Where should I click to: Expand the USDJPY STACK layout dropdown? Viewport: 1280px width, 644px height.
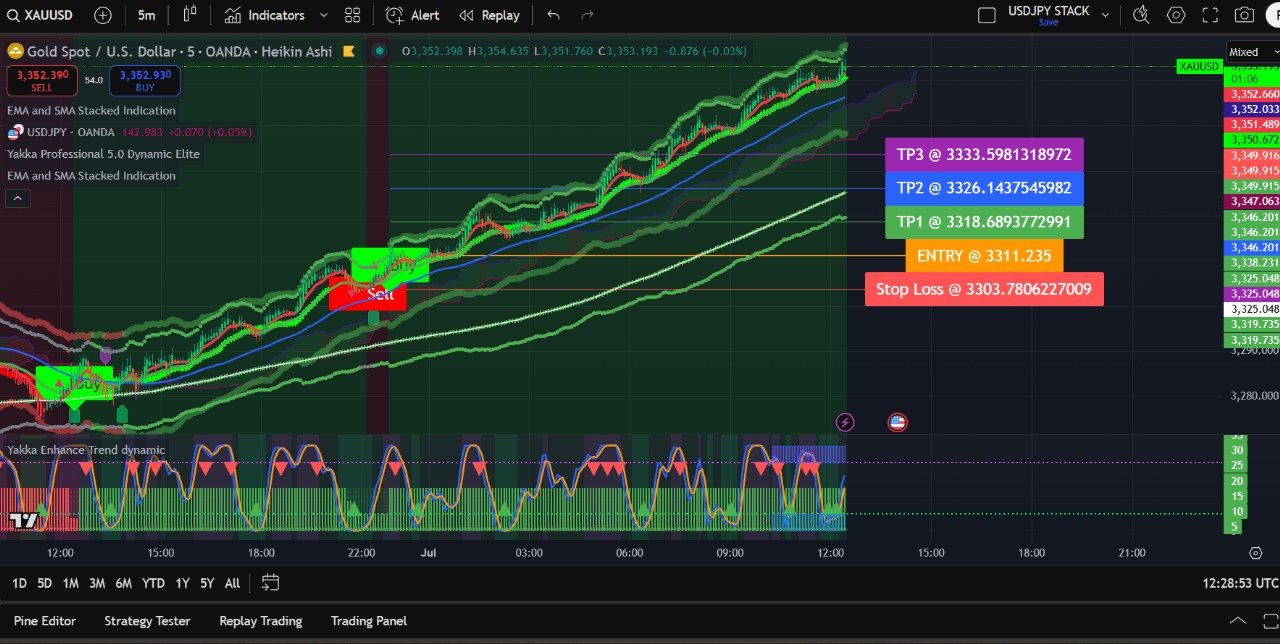click(x=1105, y=14)
